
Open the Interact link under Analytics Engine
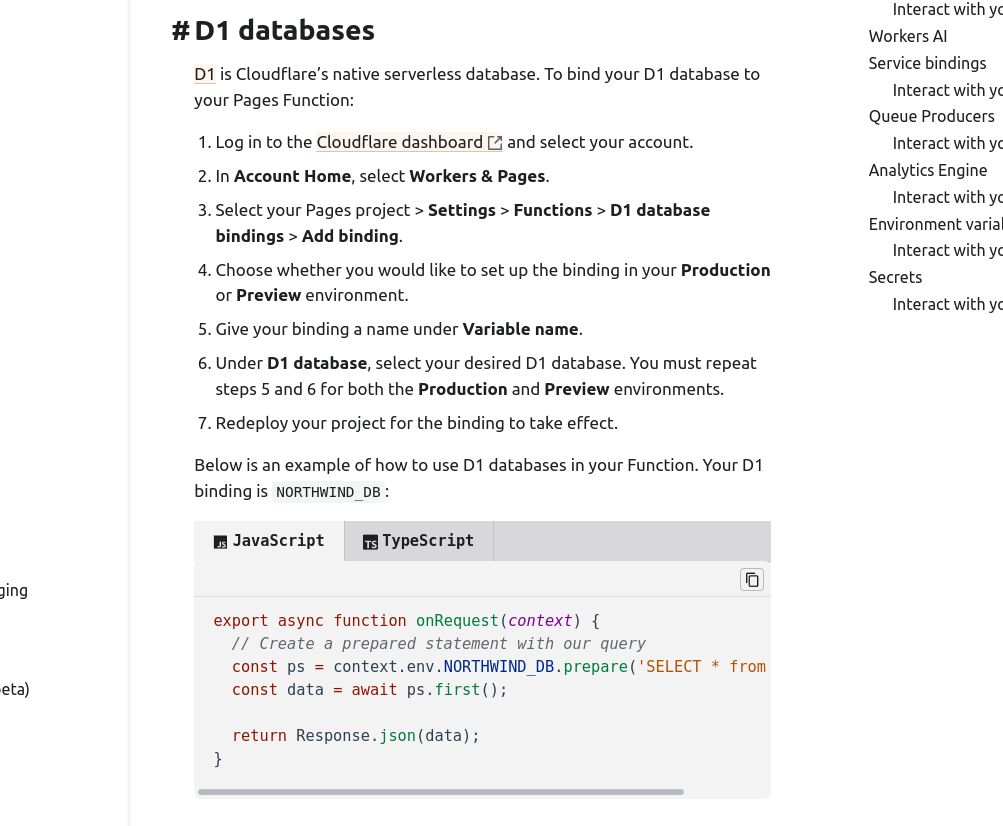pyautogui.click(x=947, y=197)
